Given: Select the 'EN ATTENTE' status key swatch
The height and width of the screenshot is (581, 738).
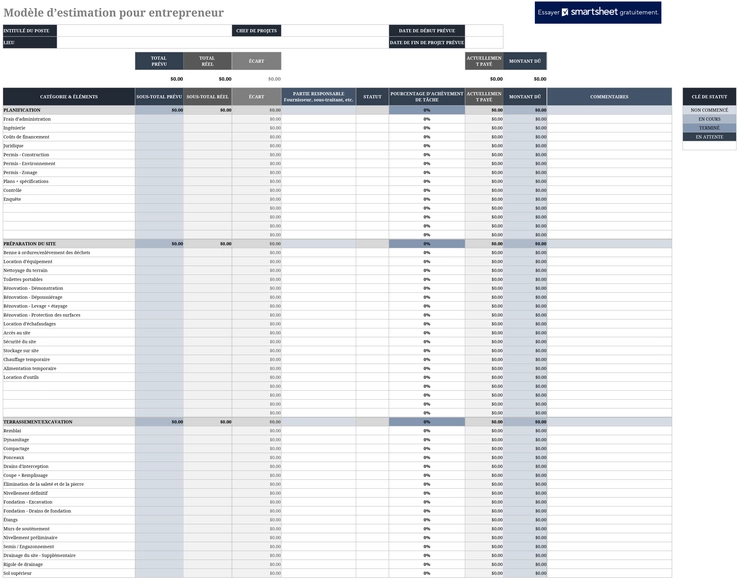Looking at the screenshot, I should coord(709,137).
